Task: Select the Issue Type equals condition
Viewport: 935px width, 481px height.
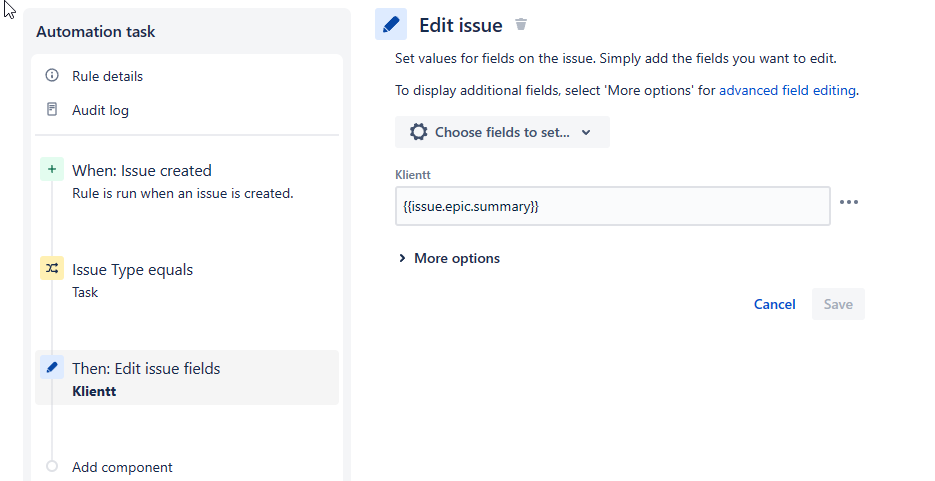Action: click(132, 270)
